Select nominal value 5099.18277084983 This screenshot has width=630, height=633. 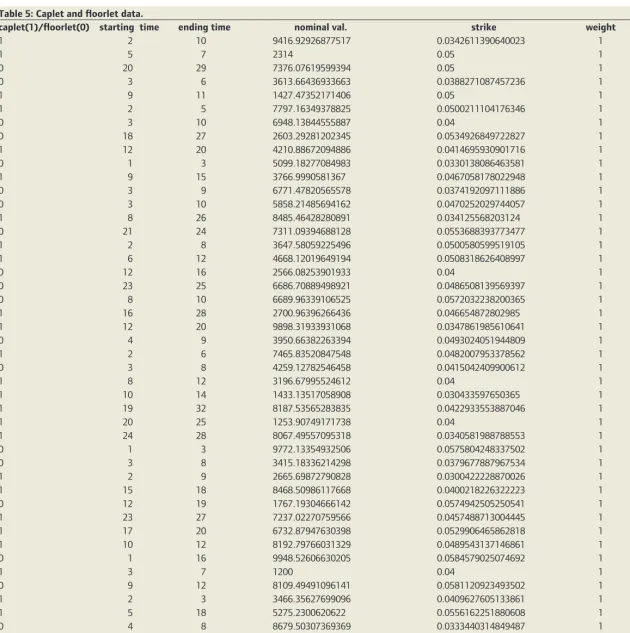[x=312, y=163]
